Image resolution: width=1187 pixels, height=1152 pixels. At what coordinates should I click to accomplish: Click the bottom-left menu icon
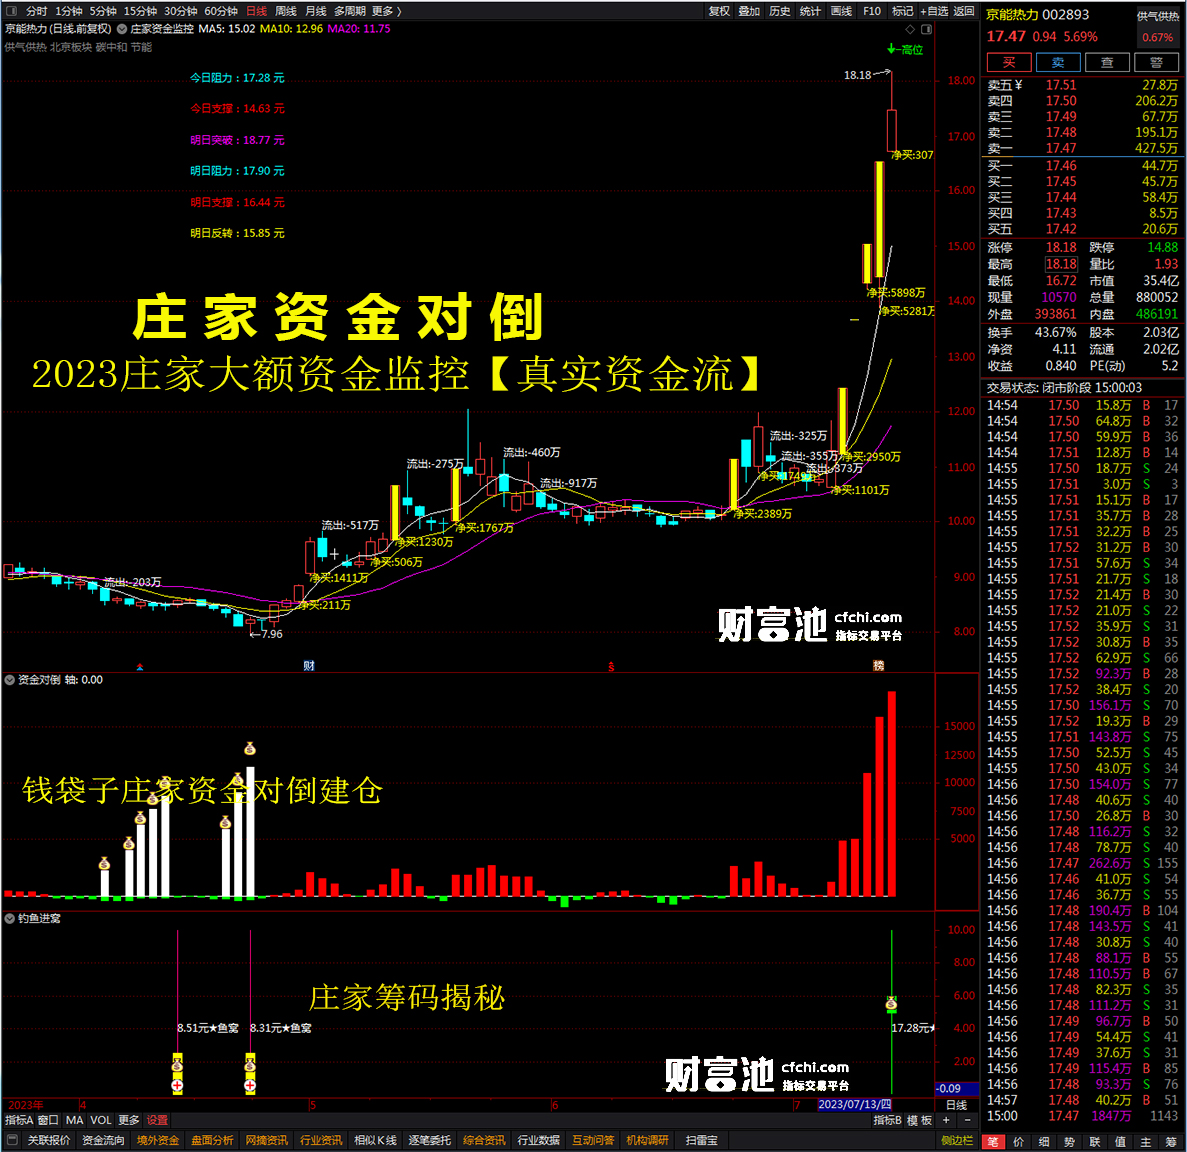pyautogui.click(x=11, y=1140)
